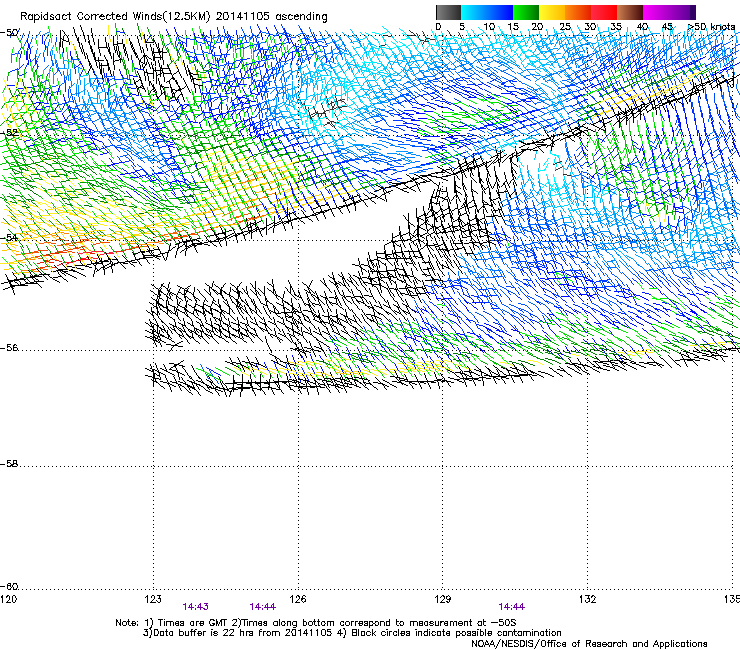Click the '14:44' time label right of 129
This screenshot has height=650, width=740.
[512, 607]
